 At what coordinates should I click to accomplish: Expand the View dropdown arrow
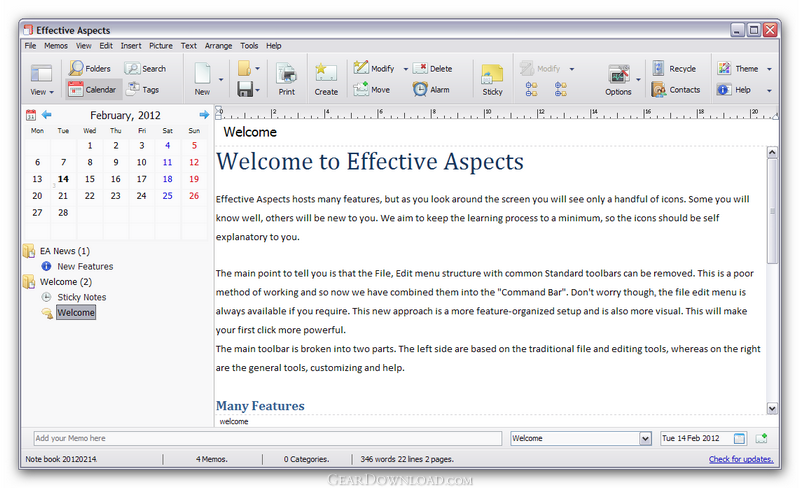point(52,92)
